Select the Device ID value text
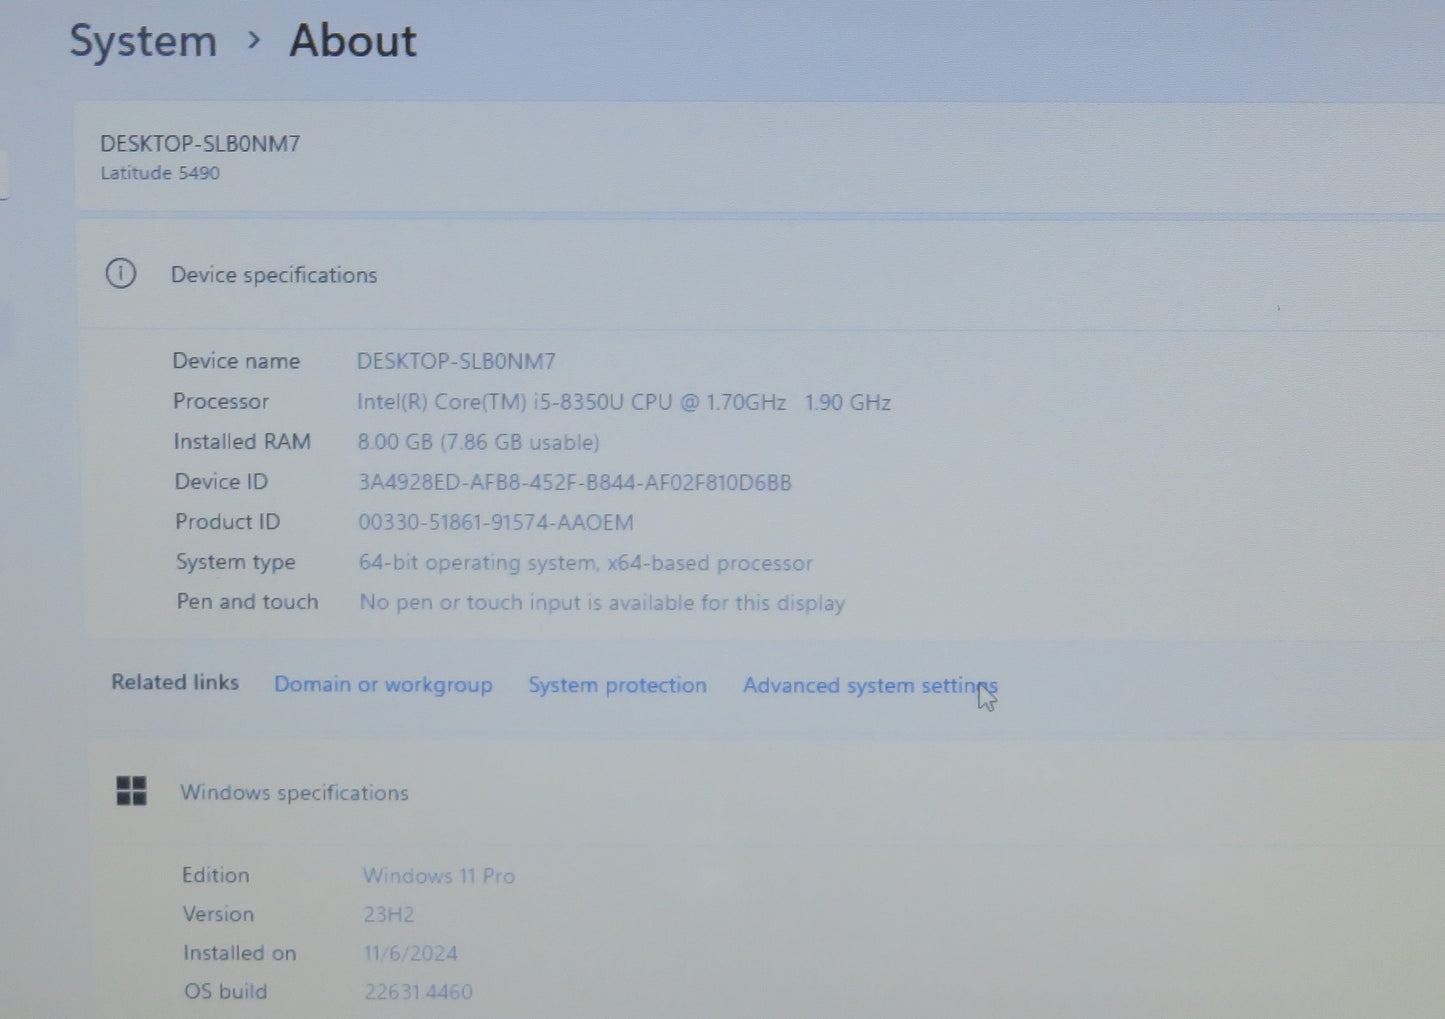The height and width of the screenshot is (1019, 1445). 574,483
